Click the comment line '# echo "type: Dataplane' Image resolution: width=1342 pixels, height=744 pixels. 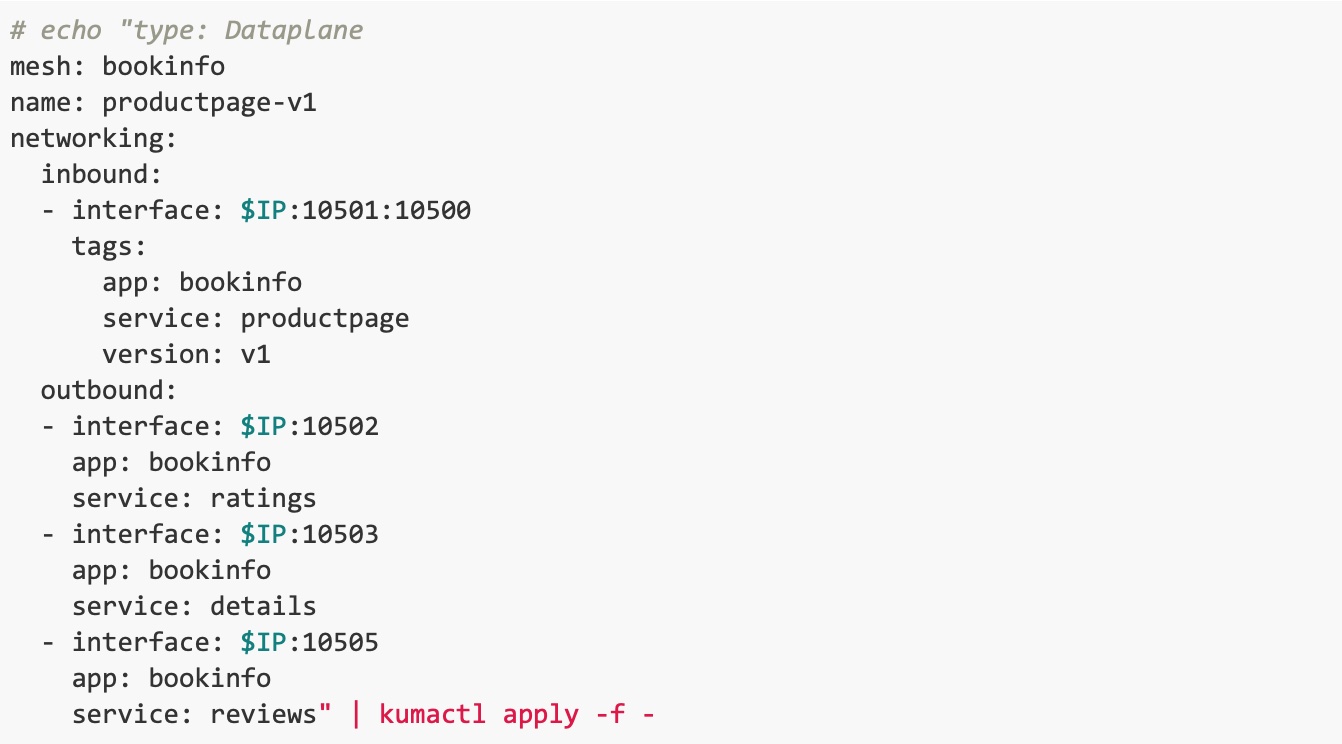coord(186,30)
